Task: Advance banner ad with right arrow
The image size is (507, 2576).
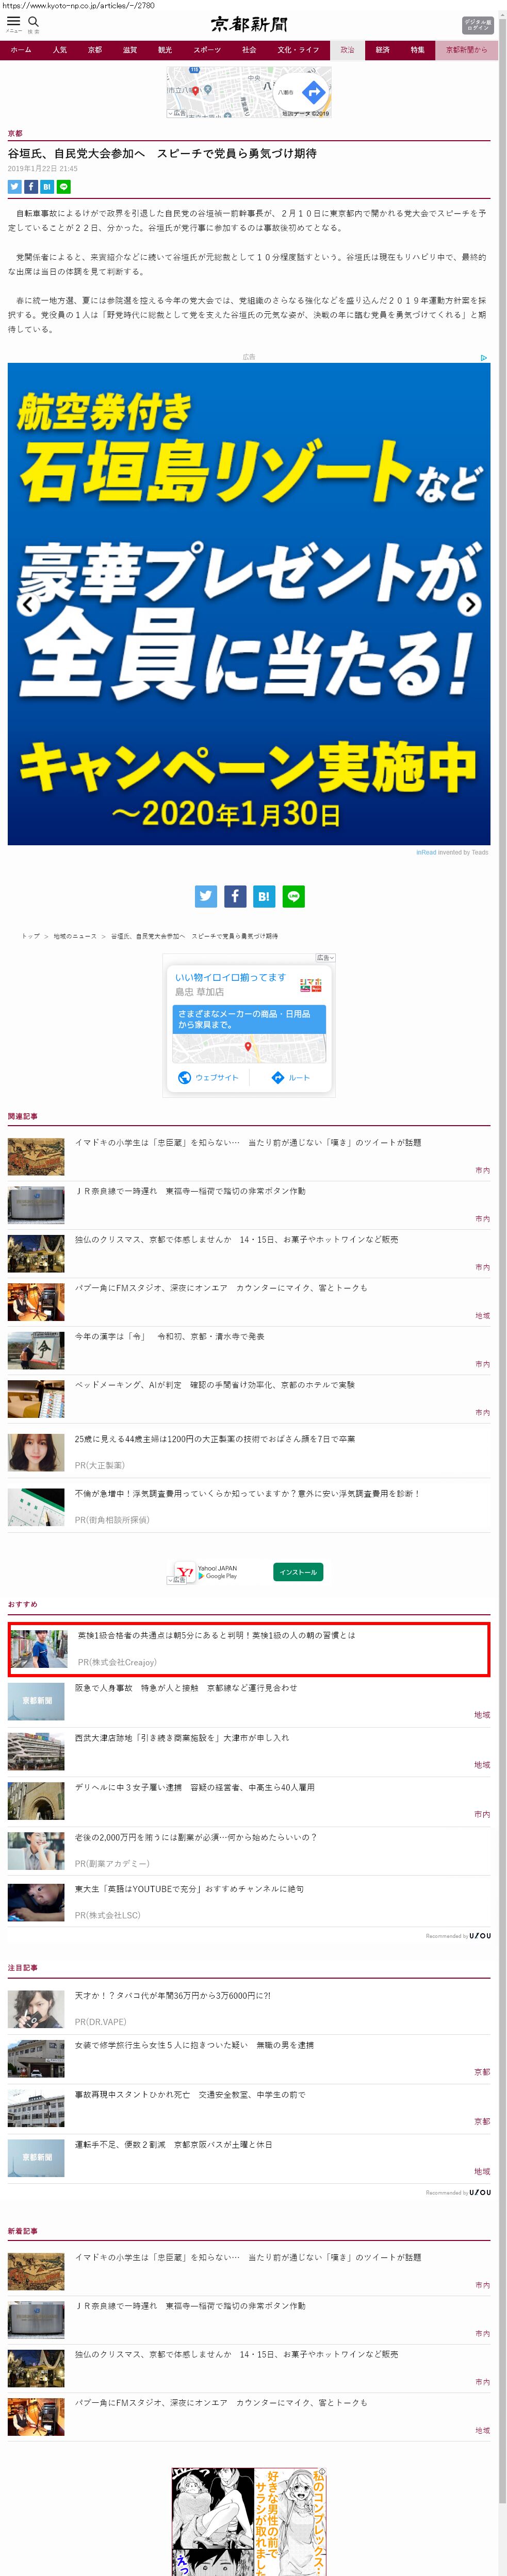Action: tap(470, 604)
